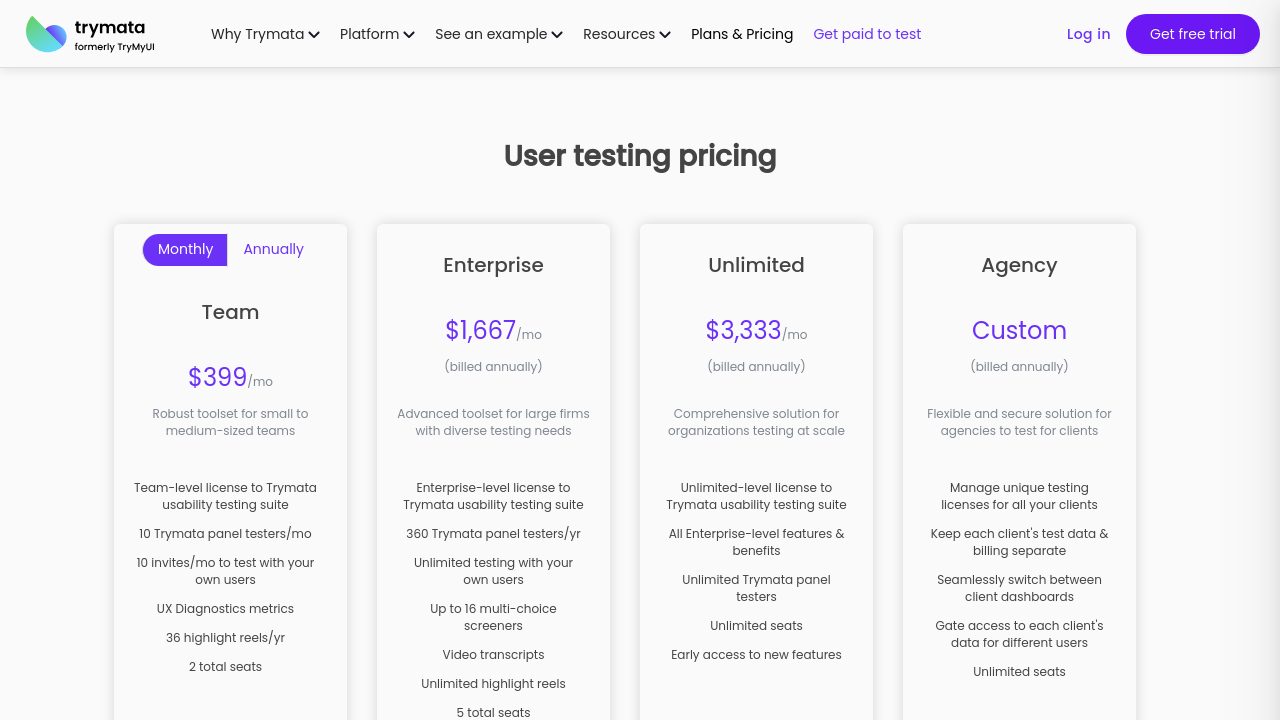Click the Trymata logo icon

coord(46,34)
